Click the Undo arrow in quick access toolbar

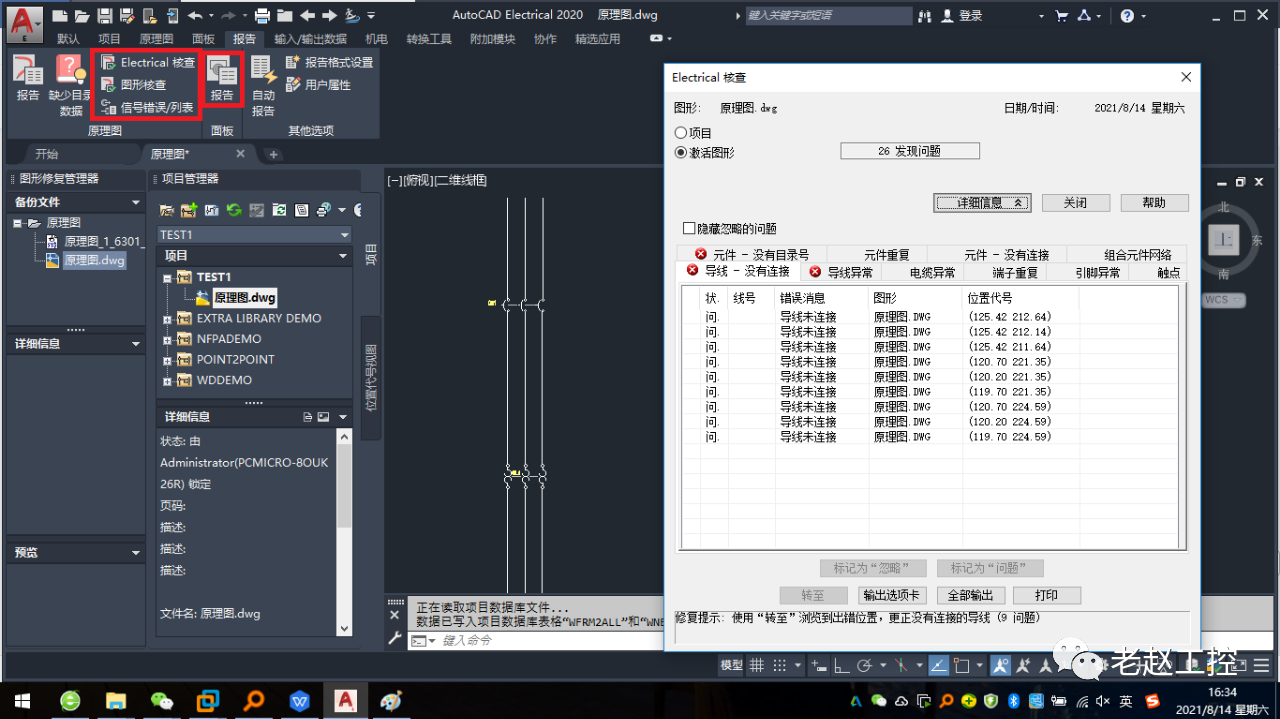click(195, 16)
